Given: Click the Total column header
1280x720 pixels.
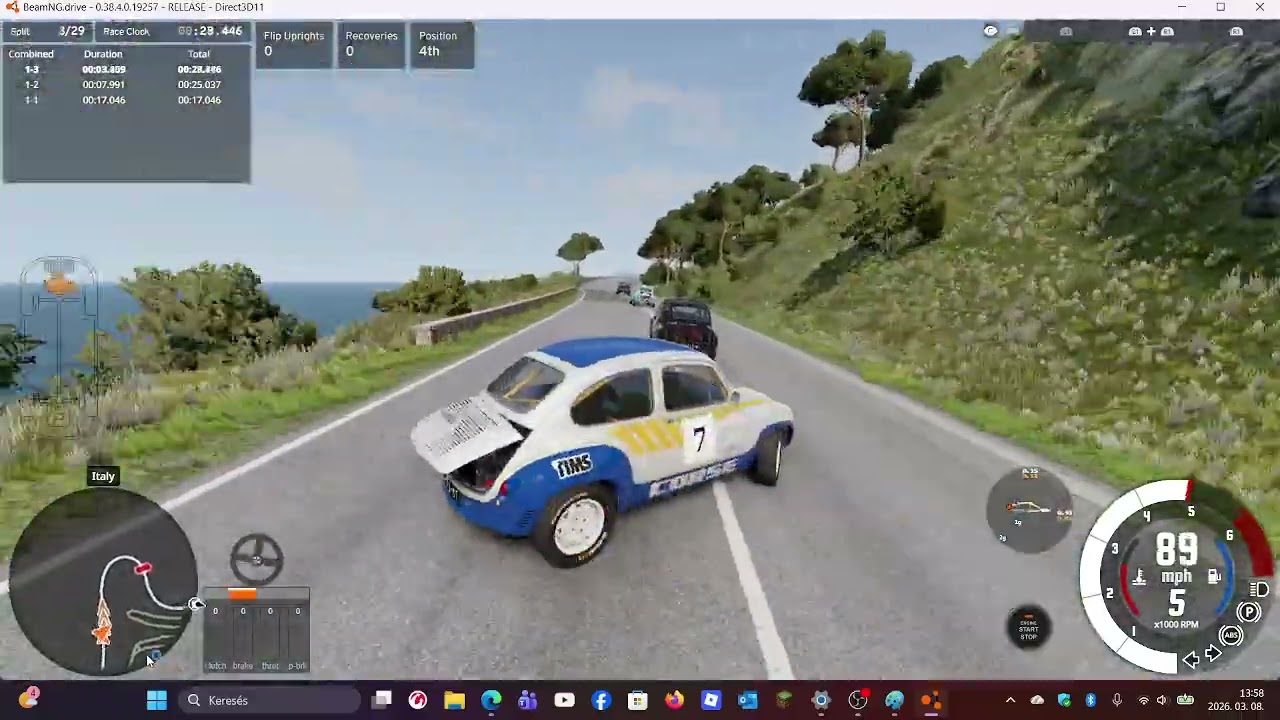Looking at the screenshot, I should (199, 54).
